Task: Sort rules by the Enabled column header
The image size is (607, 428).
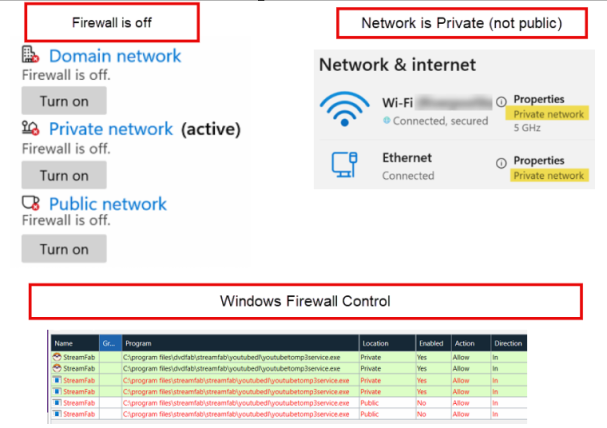Action: pos(429,343)
